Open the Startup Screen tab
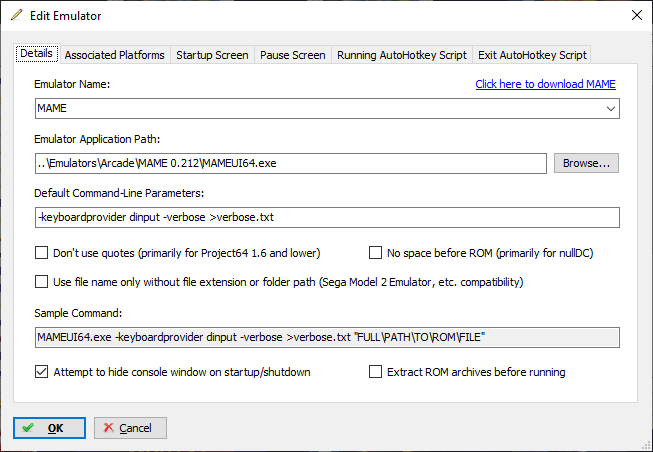 tap(212, 55)
